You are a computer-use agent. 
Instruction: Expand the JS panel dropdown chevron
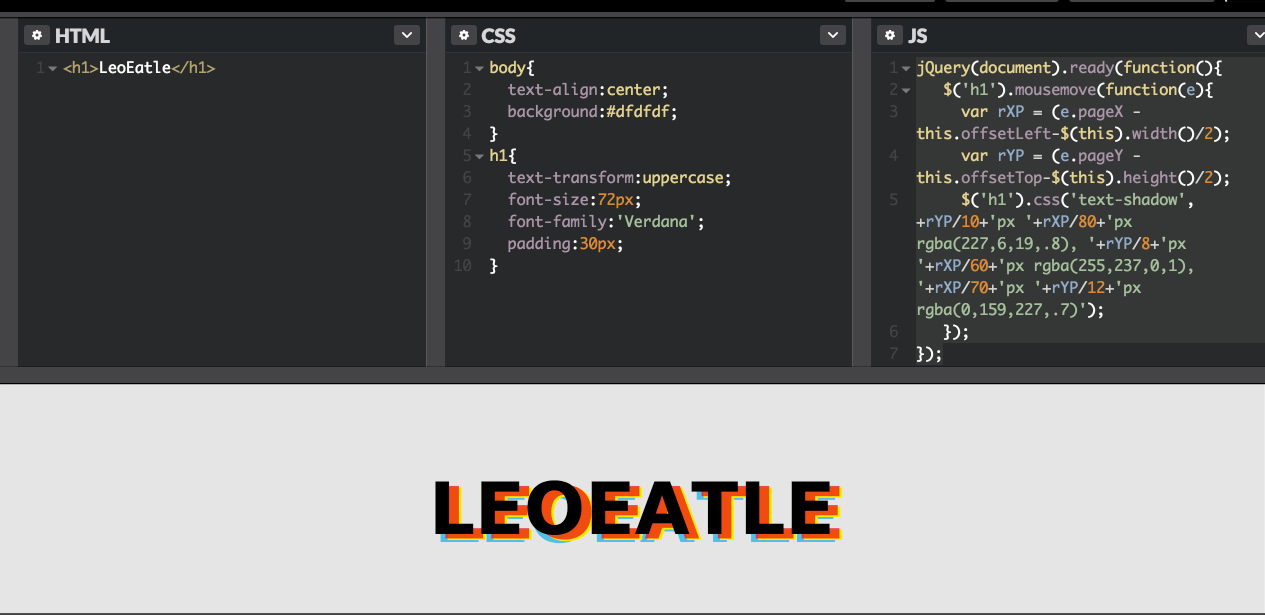(x=1256, y=35)
